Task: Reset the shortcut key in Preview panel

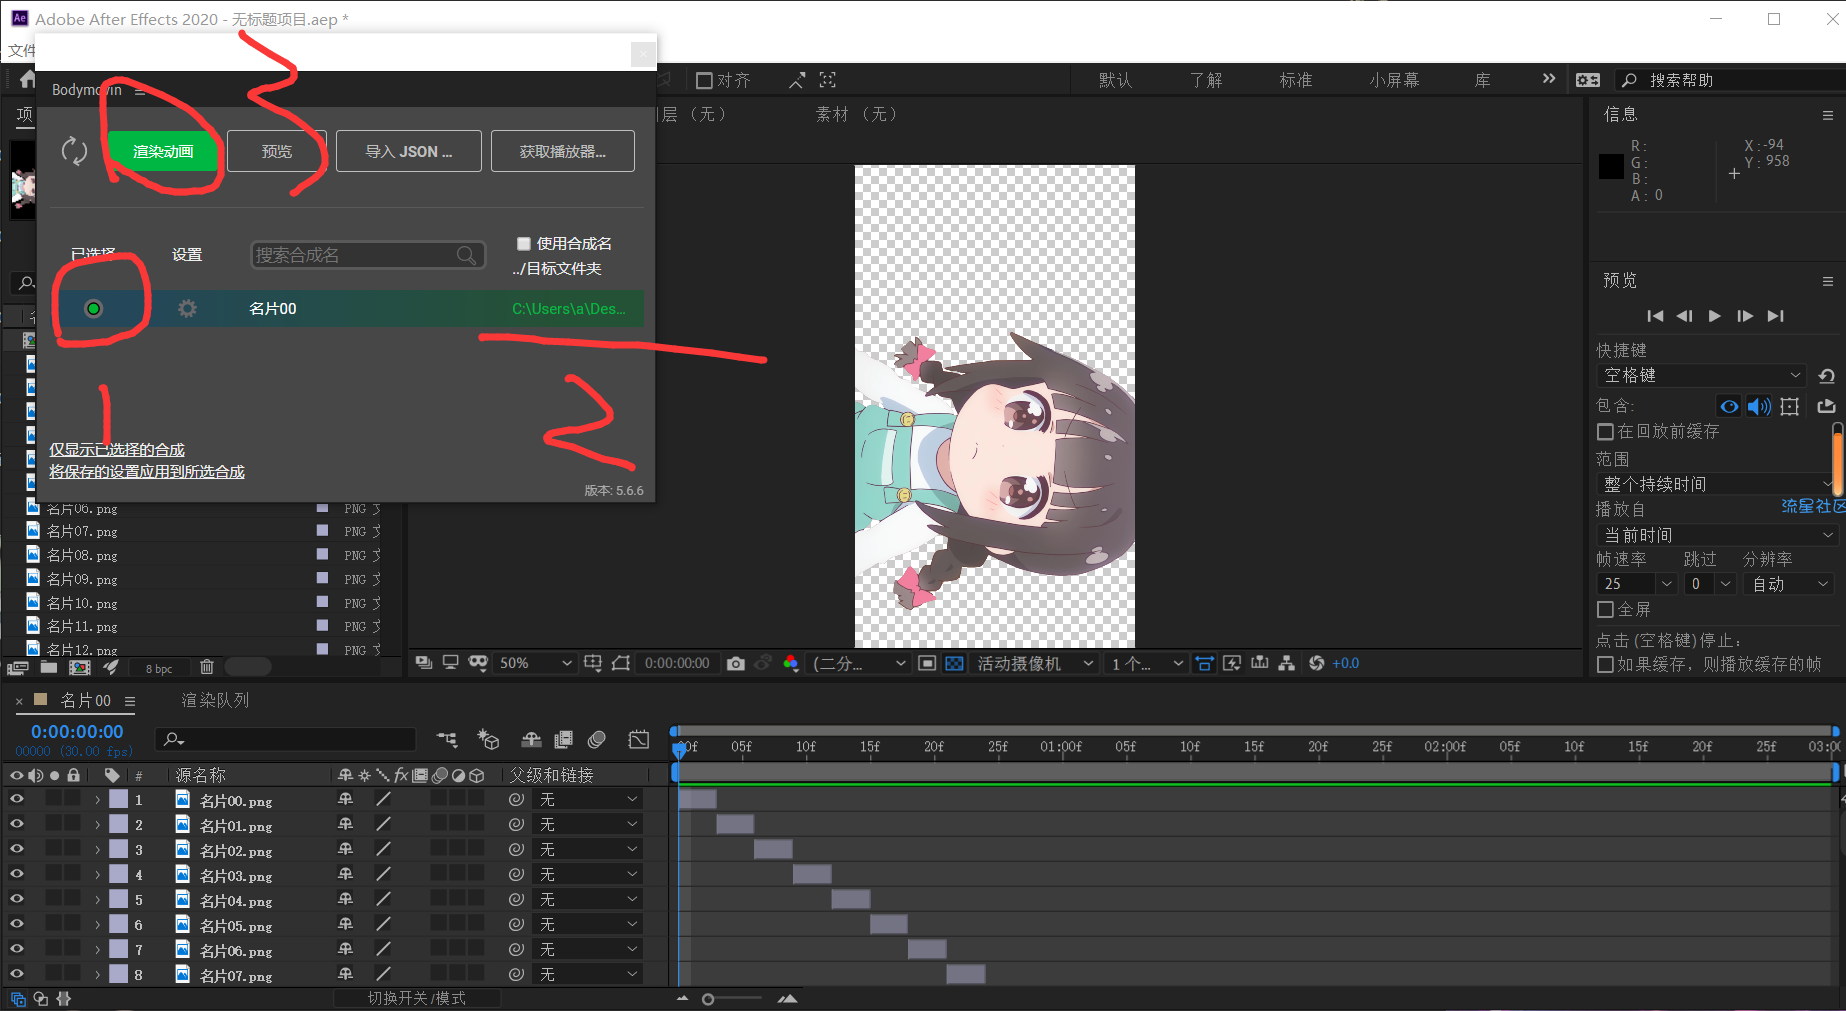Action: tap(1826, 376)
